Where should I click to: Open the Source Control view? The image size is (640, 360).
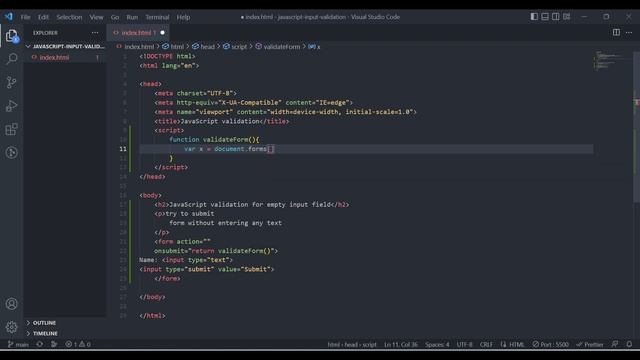[x=12, y=82]
